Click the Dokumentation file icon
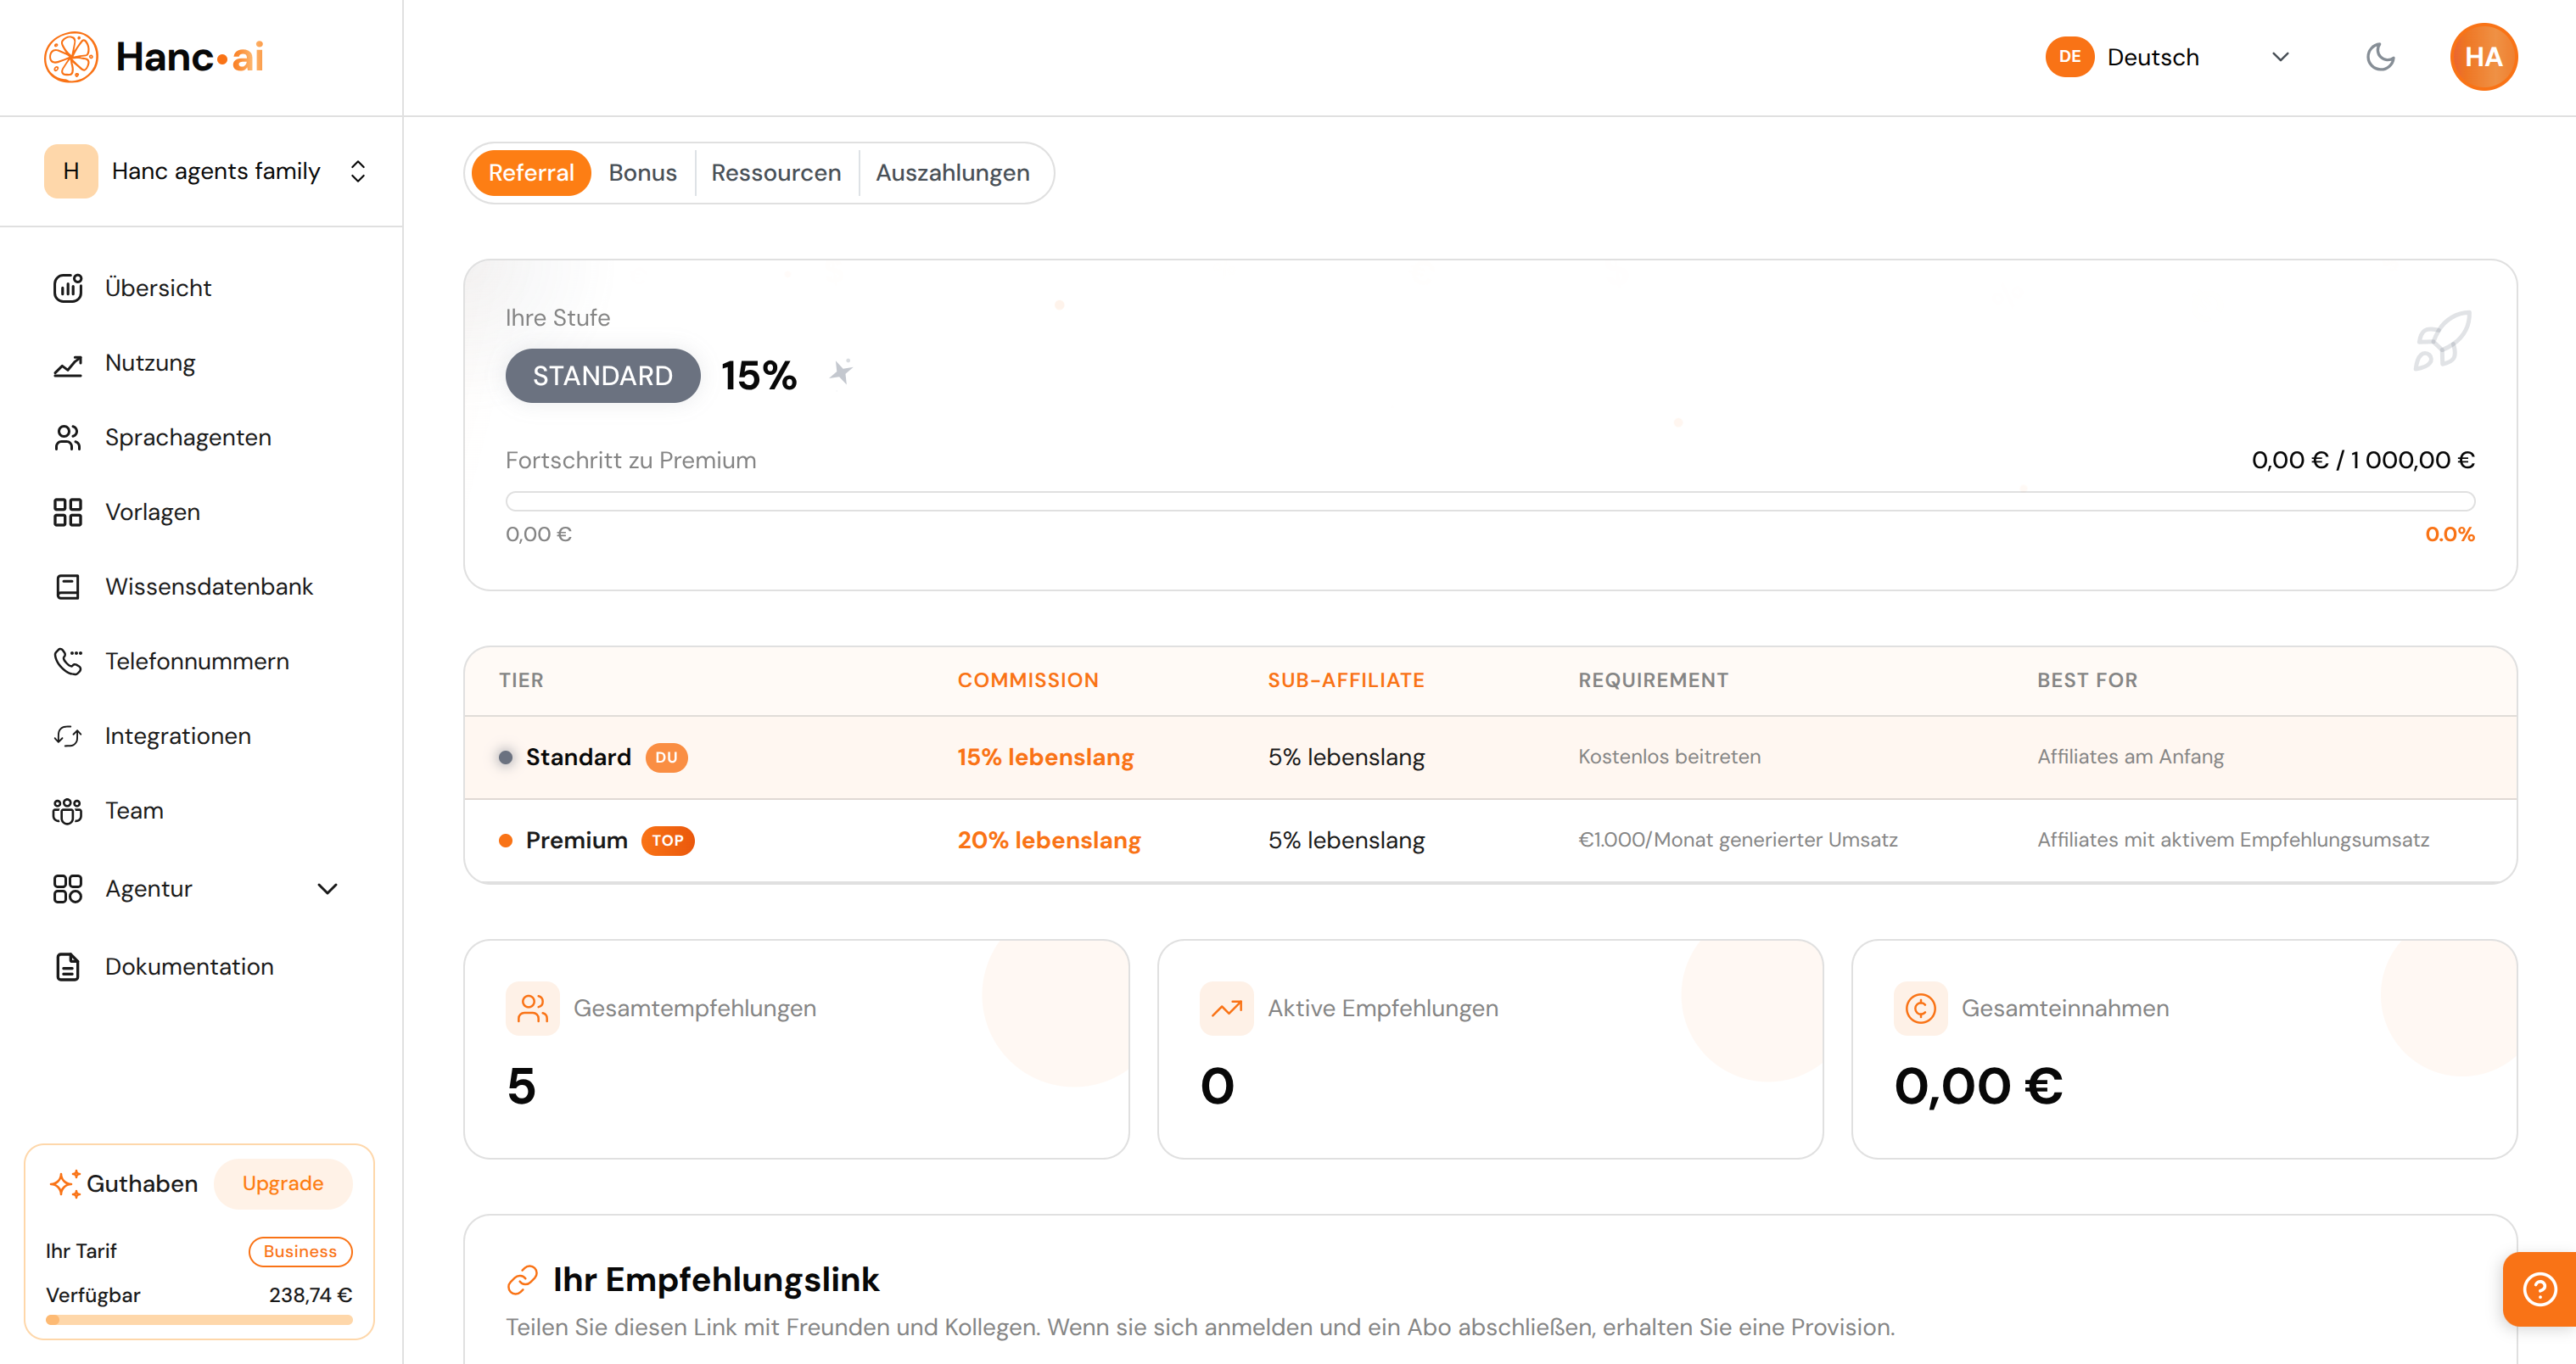Image resolution: width=2576 pixels, height=1364 pixels. pyautogui.click(x=67, y=967)
